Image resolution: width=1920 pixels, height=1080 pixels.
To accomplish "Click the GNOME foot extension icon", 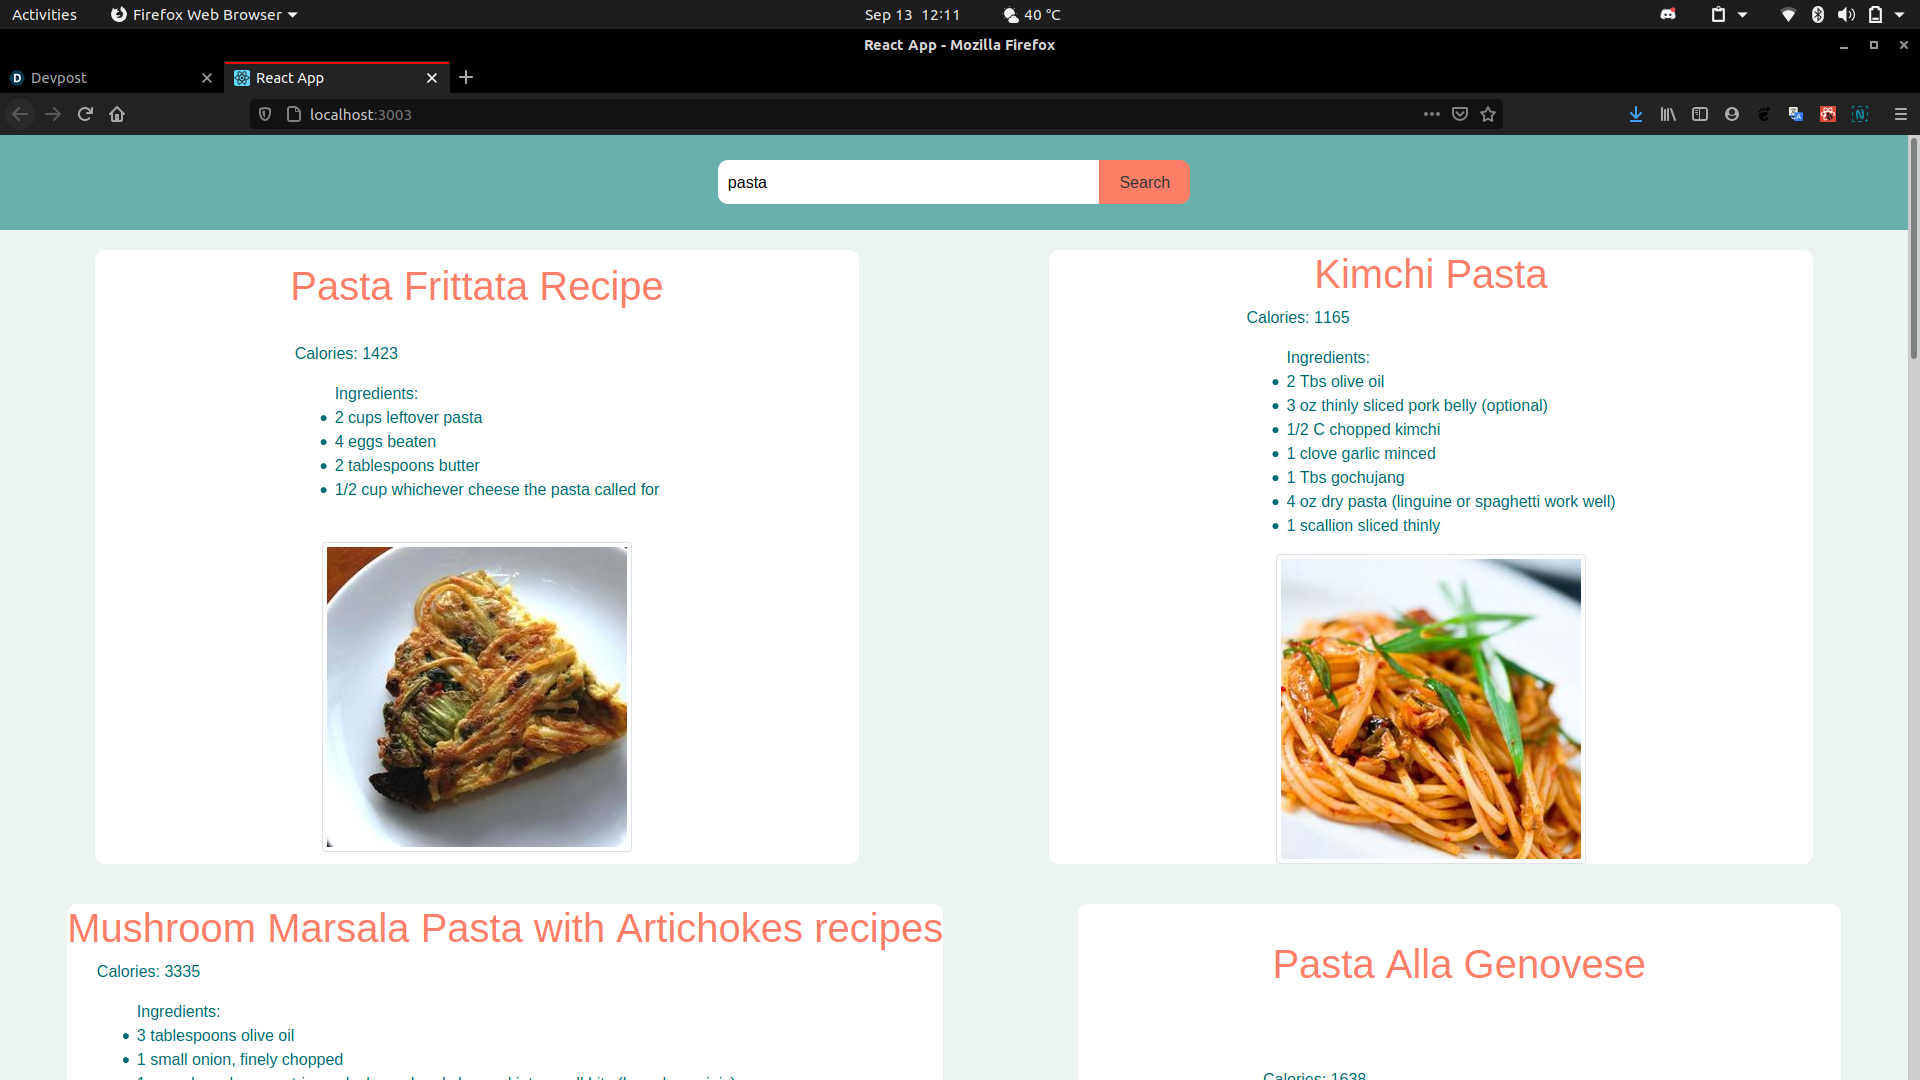I will click(x=1764, y=114).
